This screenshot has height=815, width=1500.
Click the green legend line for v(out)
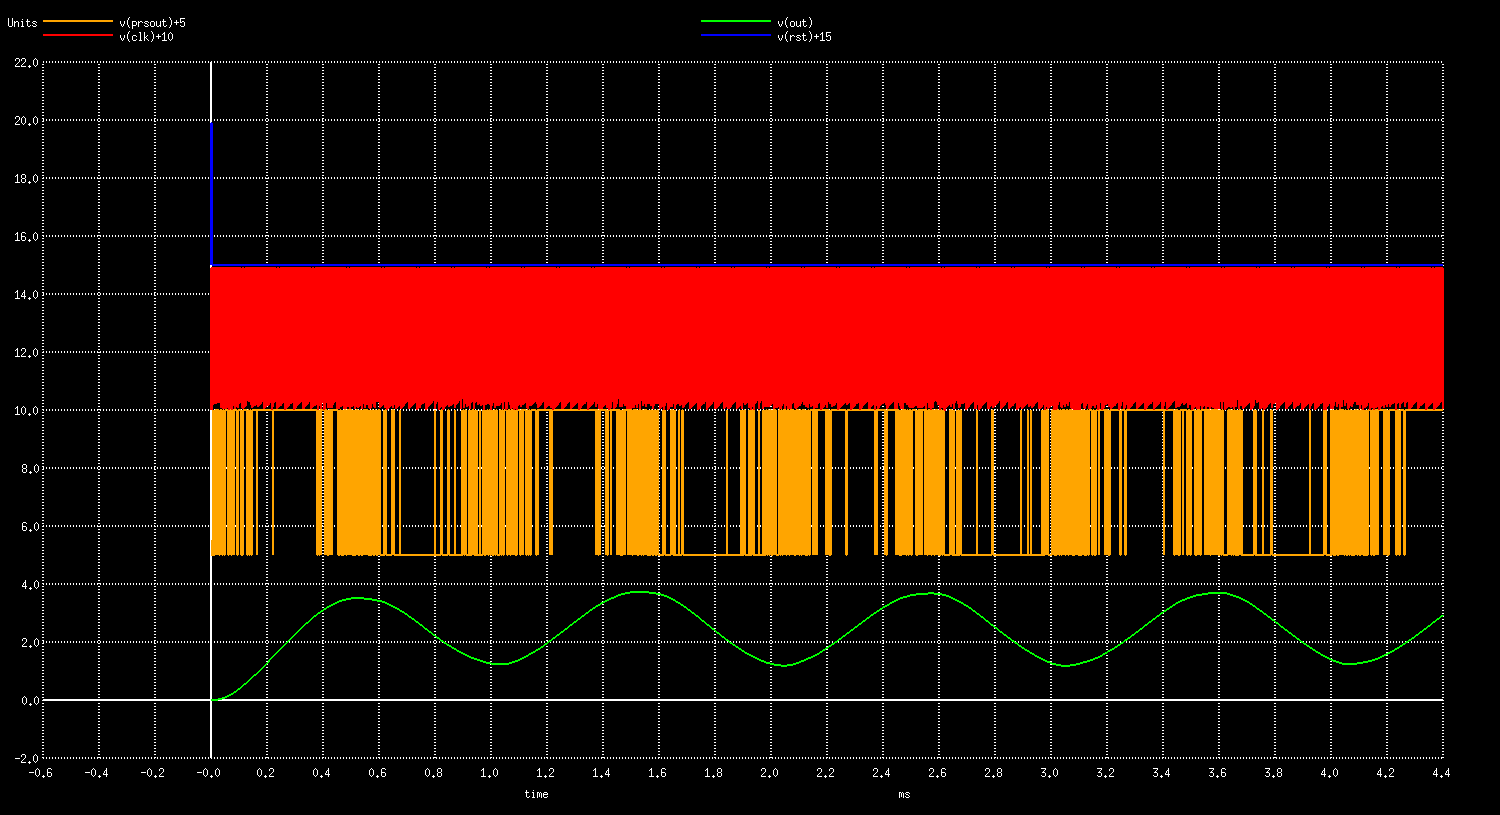735,21
